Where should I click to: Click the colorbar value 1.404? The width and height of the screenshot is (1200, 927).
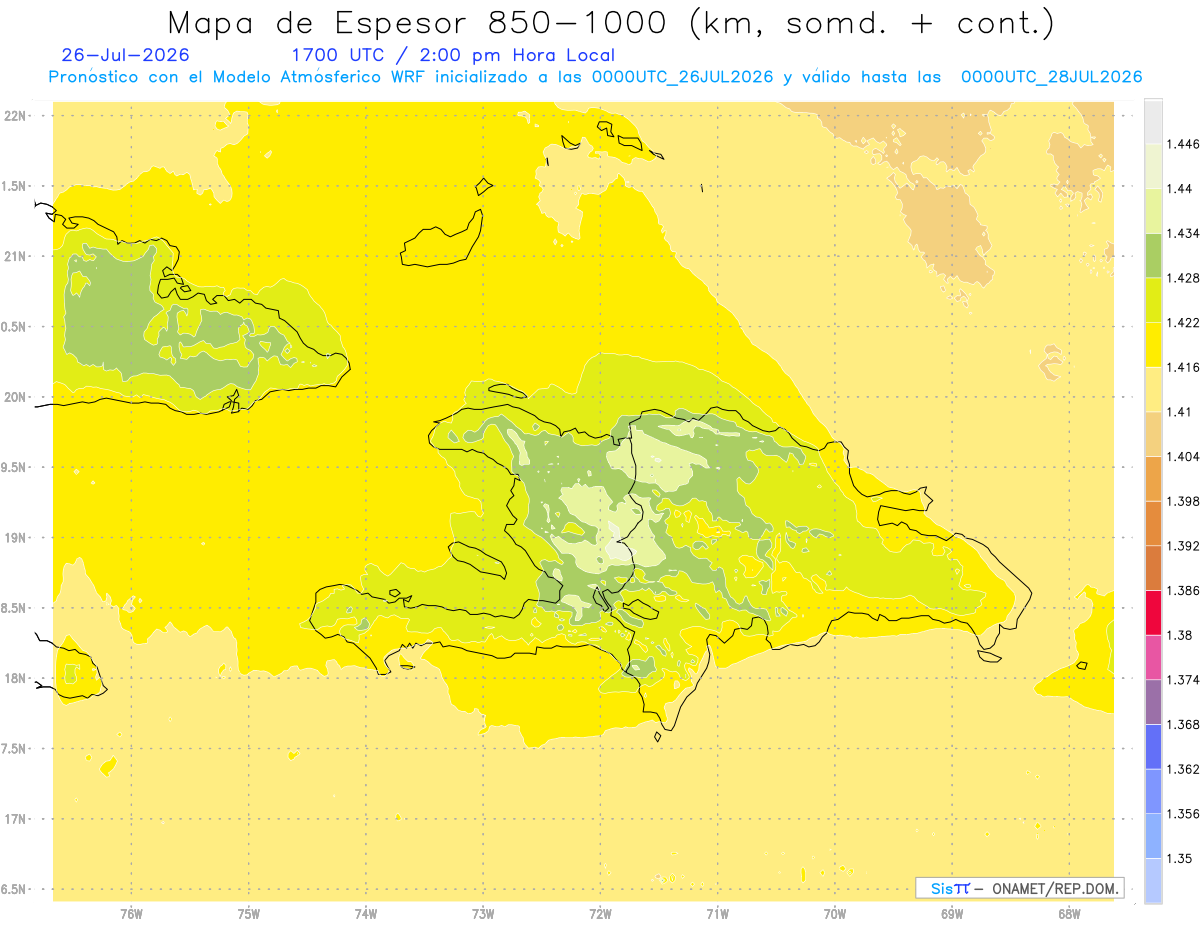pos(1185,456)
